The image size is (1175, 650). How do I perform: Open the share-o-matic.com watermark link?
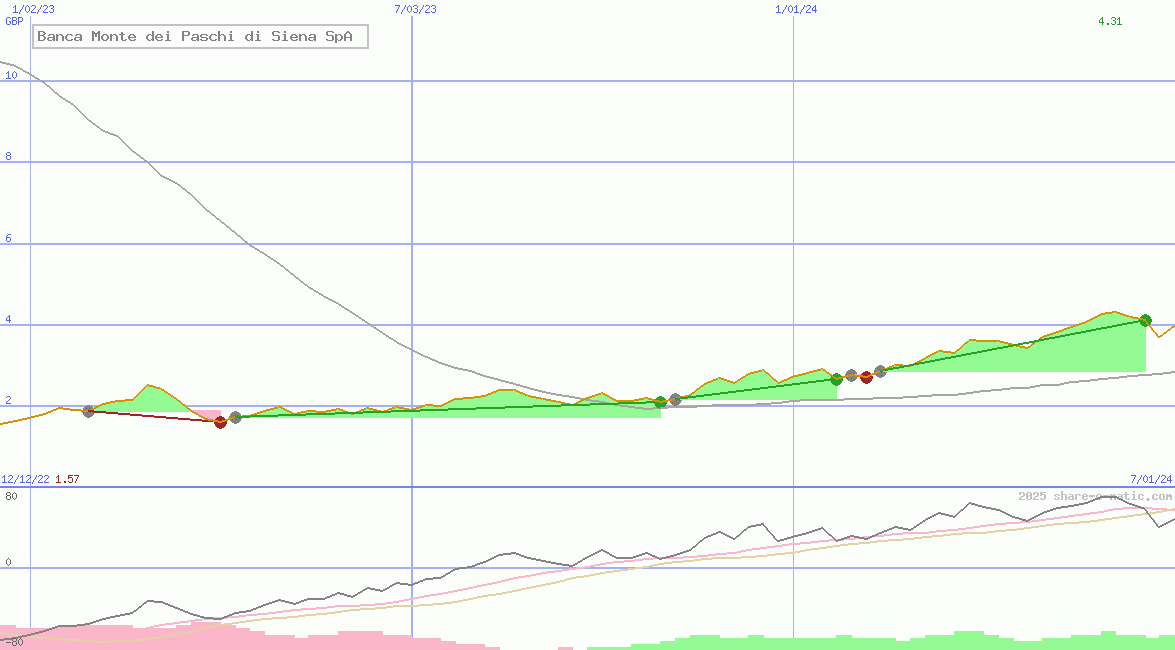(x=1095, y=496)
